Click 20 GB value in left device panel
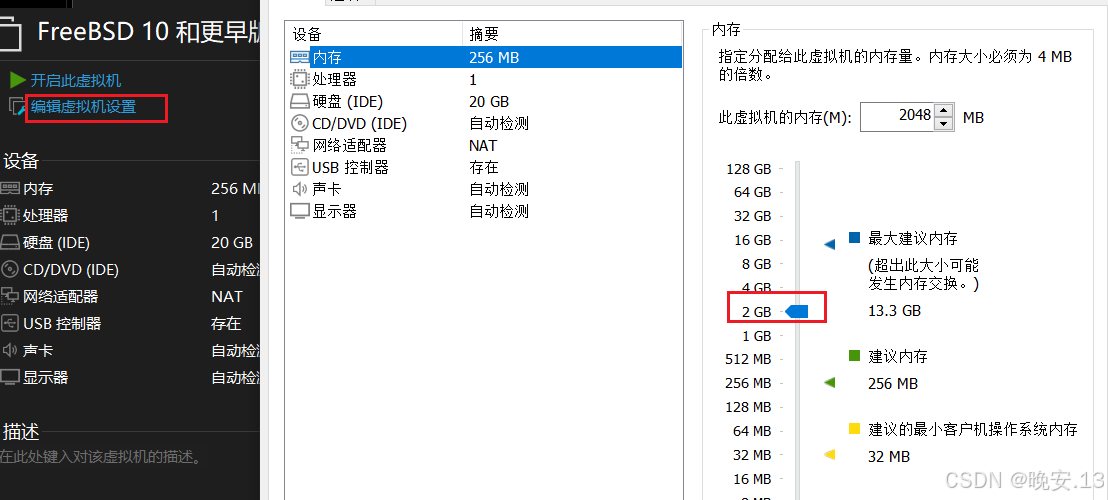Image resolution: width=1108 pixels, height=500 pixels. [x=232, y=243]
